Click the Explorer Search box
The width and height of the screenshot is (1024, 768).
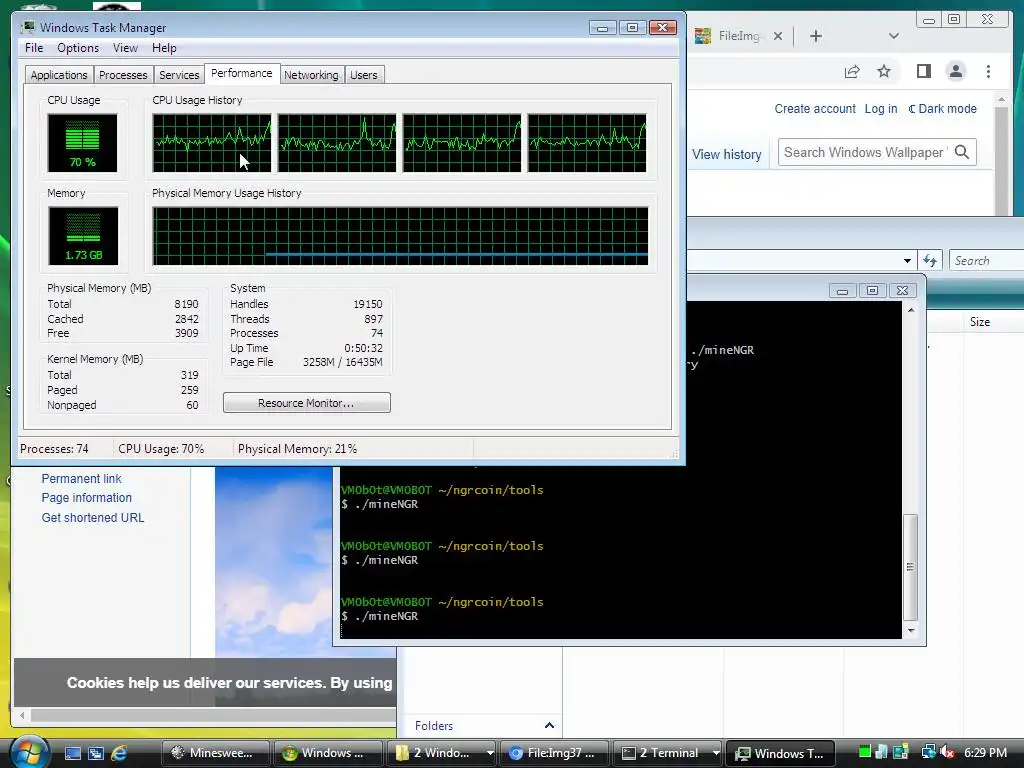pyautogui.click(x=986, y=261)
